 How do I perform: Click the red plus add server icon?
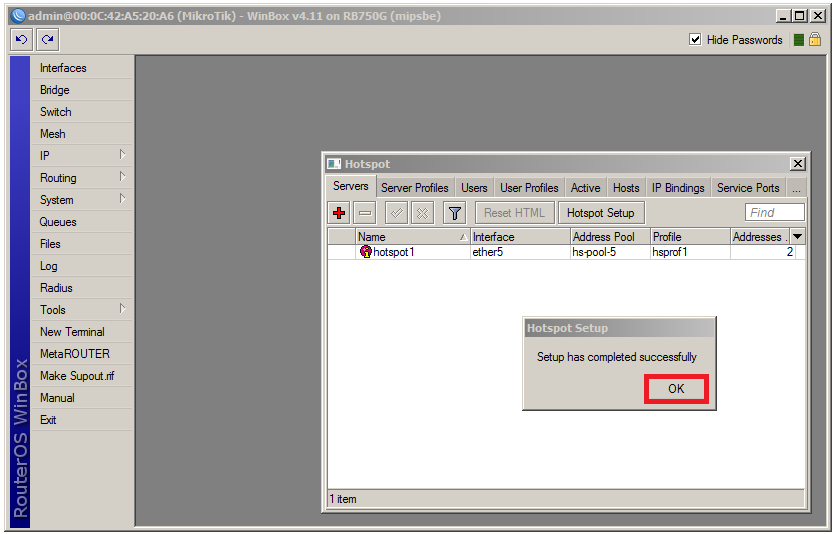[339, 213]
